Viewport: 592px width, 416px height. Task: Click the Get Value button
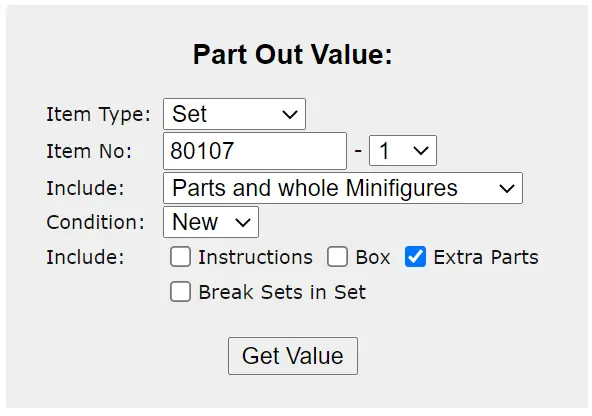click(293, 356)
